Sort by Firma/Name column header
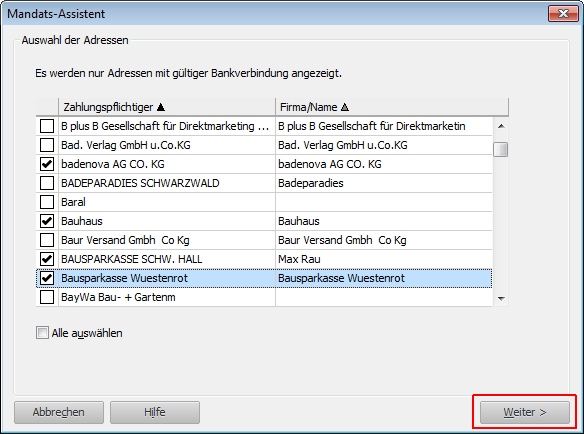 (x=392, y=107)
